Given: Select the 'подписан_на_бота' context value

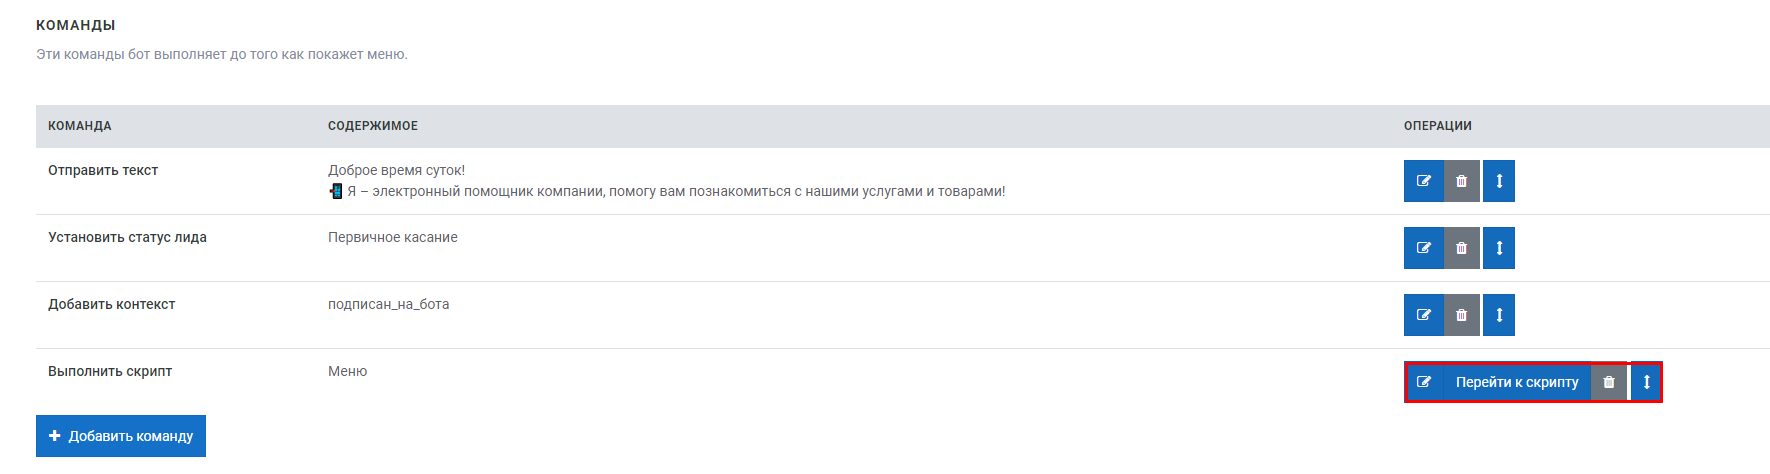Looking at the screenshot, I should coord(389,304).
